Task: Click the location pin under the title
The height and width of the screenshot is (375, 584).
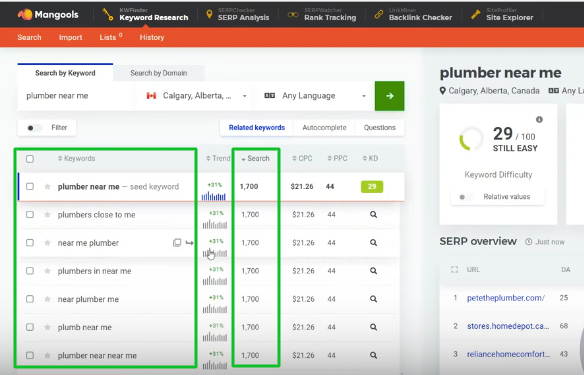Action: pyautogui.click(x=443, y=91)
